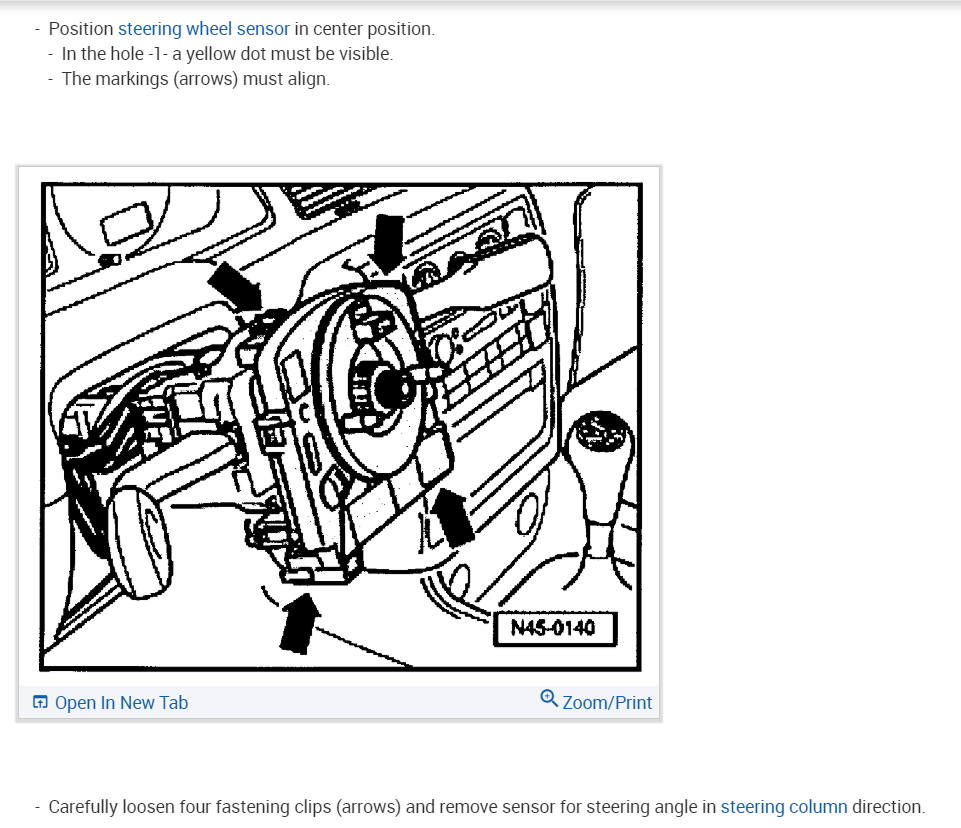Click the text 'In the hole -1- a yellow dot must be visible.'
The height and width of the screenshot is (828, 961).
click(227, 54)
